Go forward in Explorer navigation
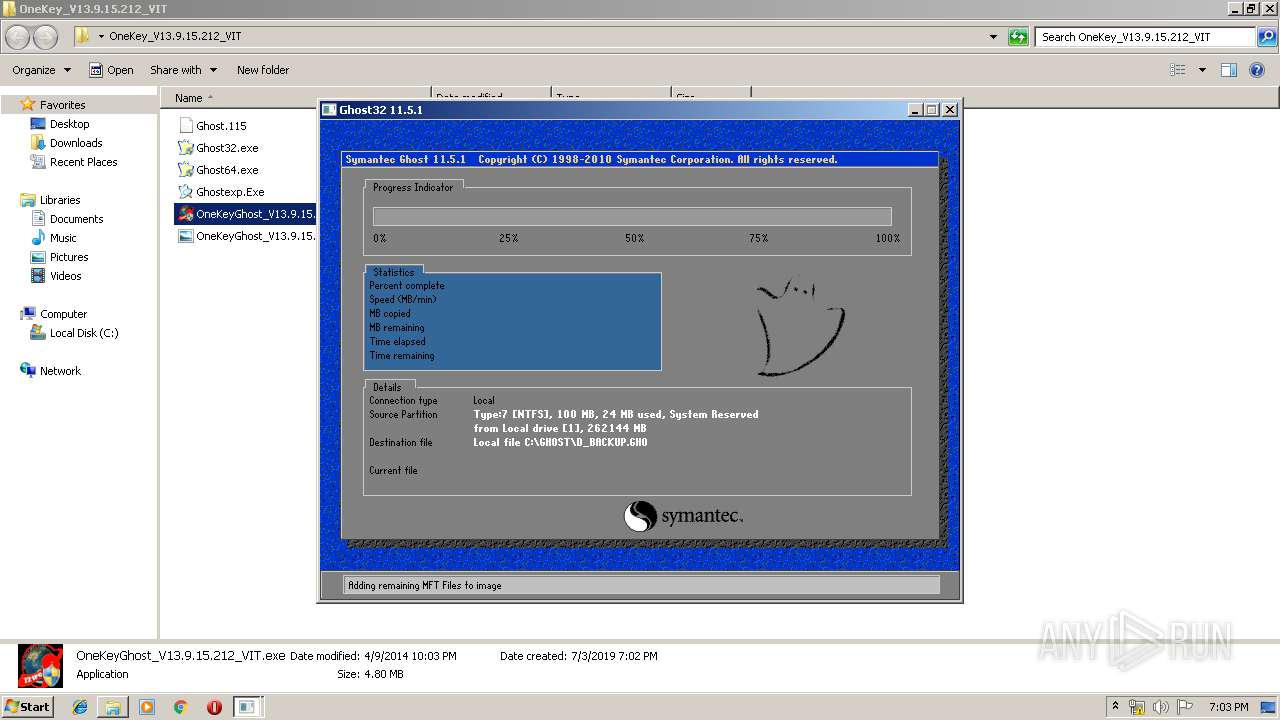The height and width of the screenshot is (720, 1280). pyautogui.click(x=46, y=37)
